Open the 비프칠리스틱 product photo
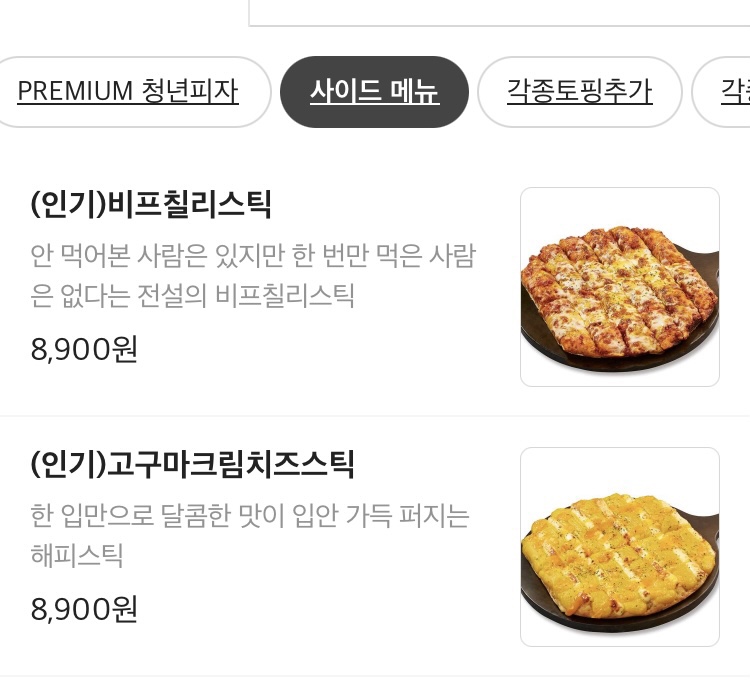 [620, 287]
